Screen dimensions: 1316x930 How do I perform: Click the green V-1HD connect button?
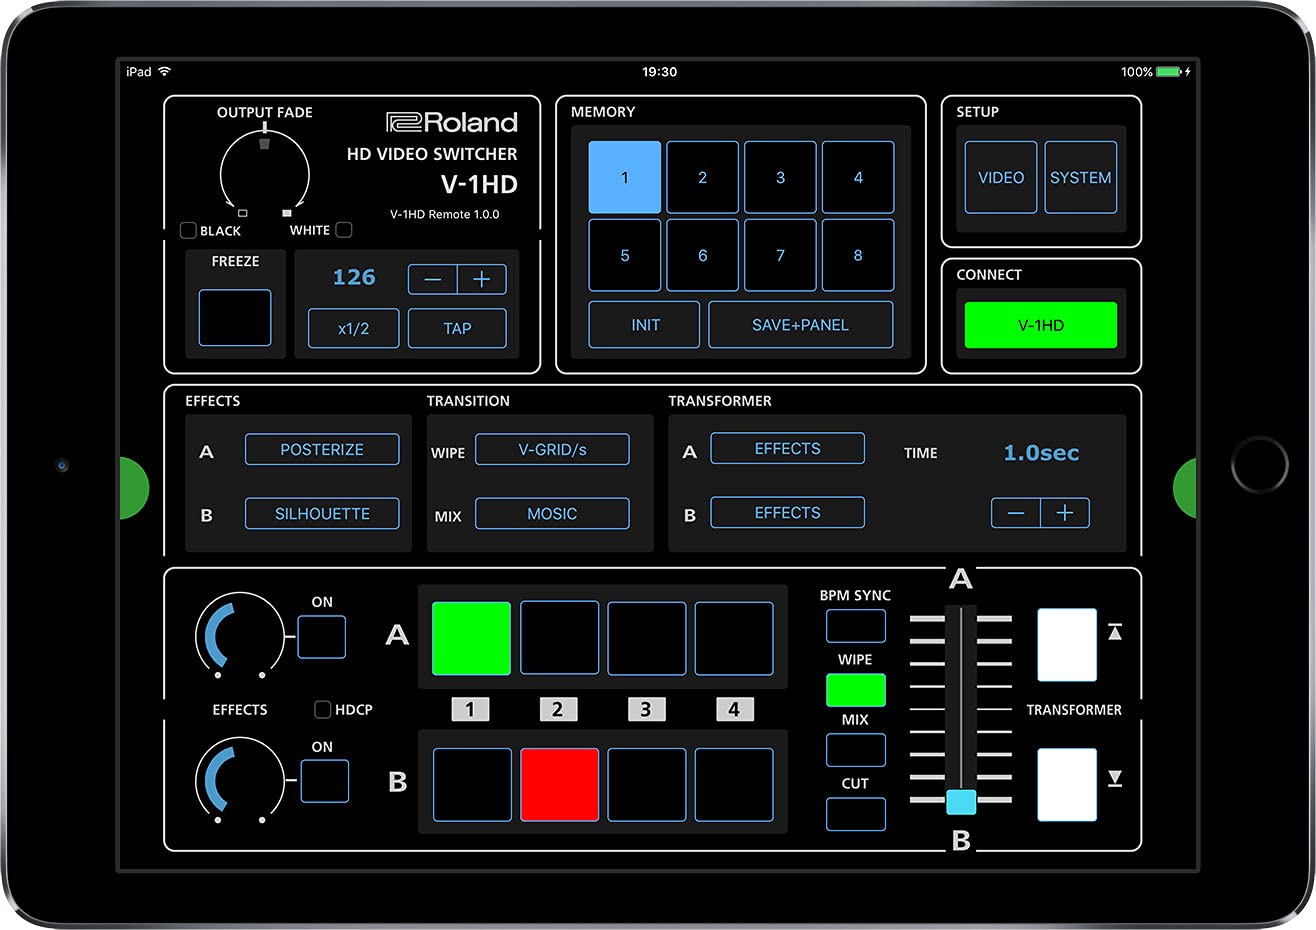1041,325
